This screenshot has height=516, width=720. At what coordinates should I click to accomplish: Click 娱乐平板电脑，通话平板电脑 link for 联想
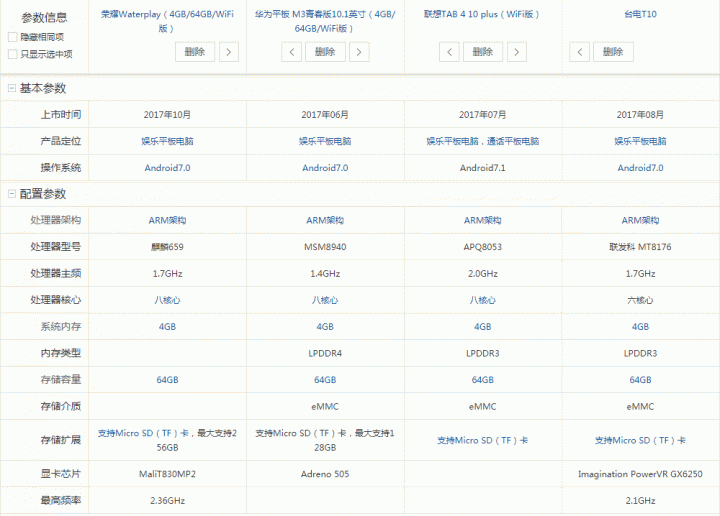[483, 141]
